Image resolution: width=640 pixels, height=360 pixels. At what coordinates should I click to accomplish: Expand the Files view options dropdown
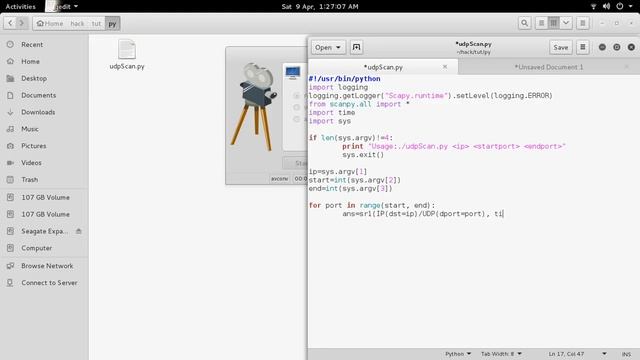tap(566, 23)
